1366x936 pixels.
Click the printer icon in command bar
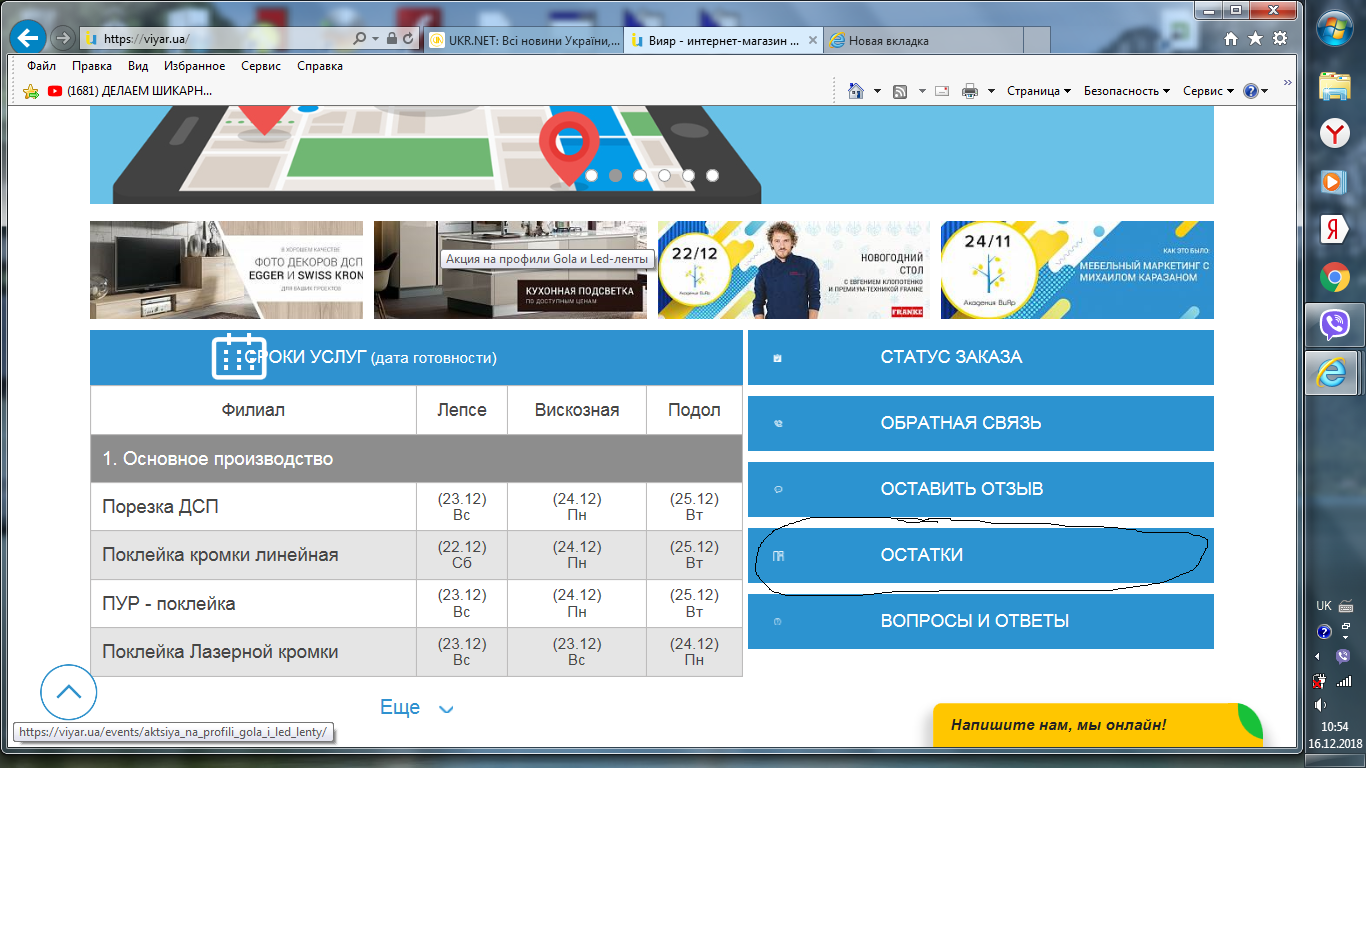[969, 91]
